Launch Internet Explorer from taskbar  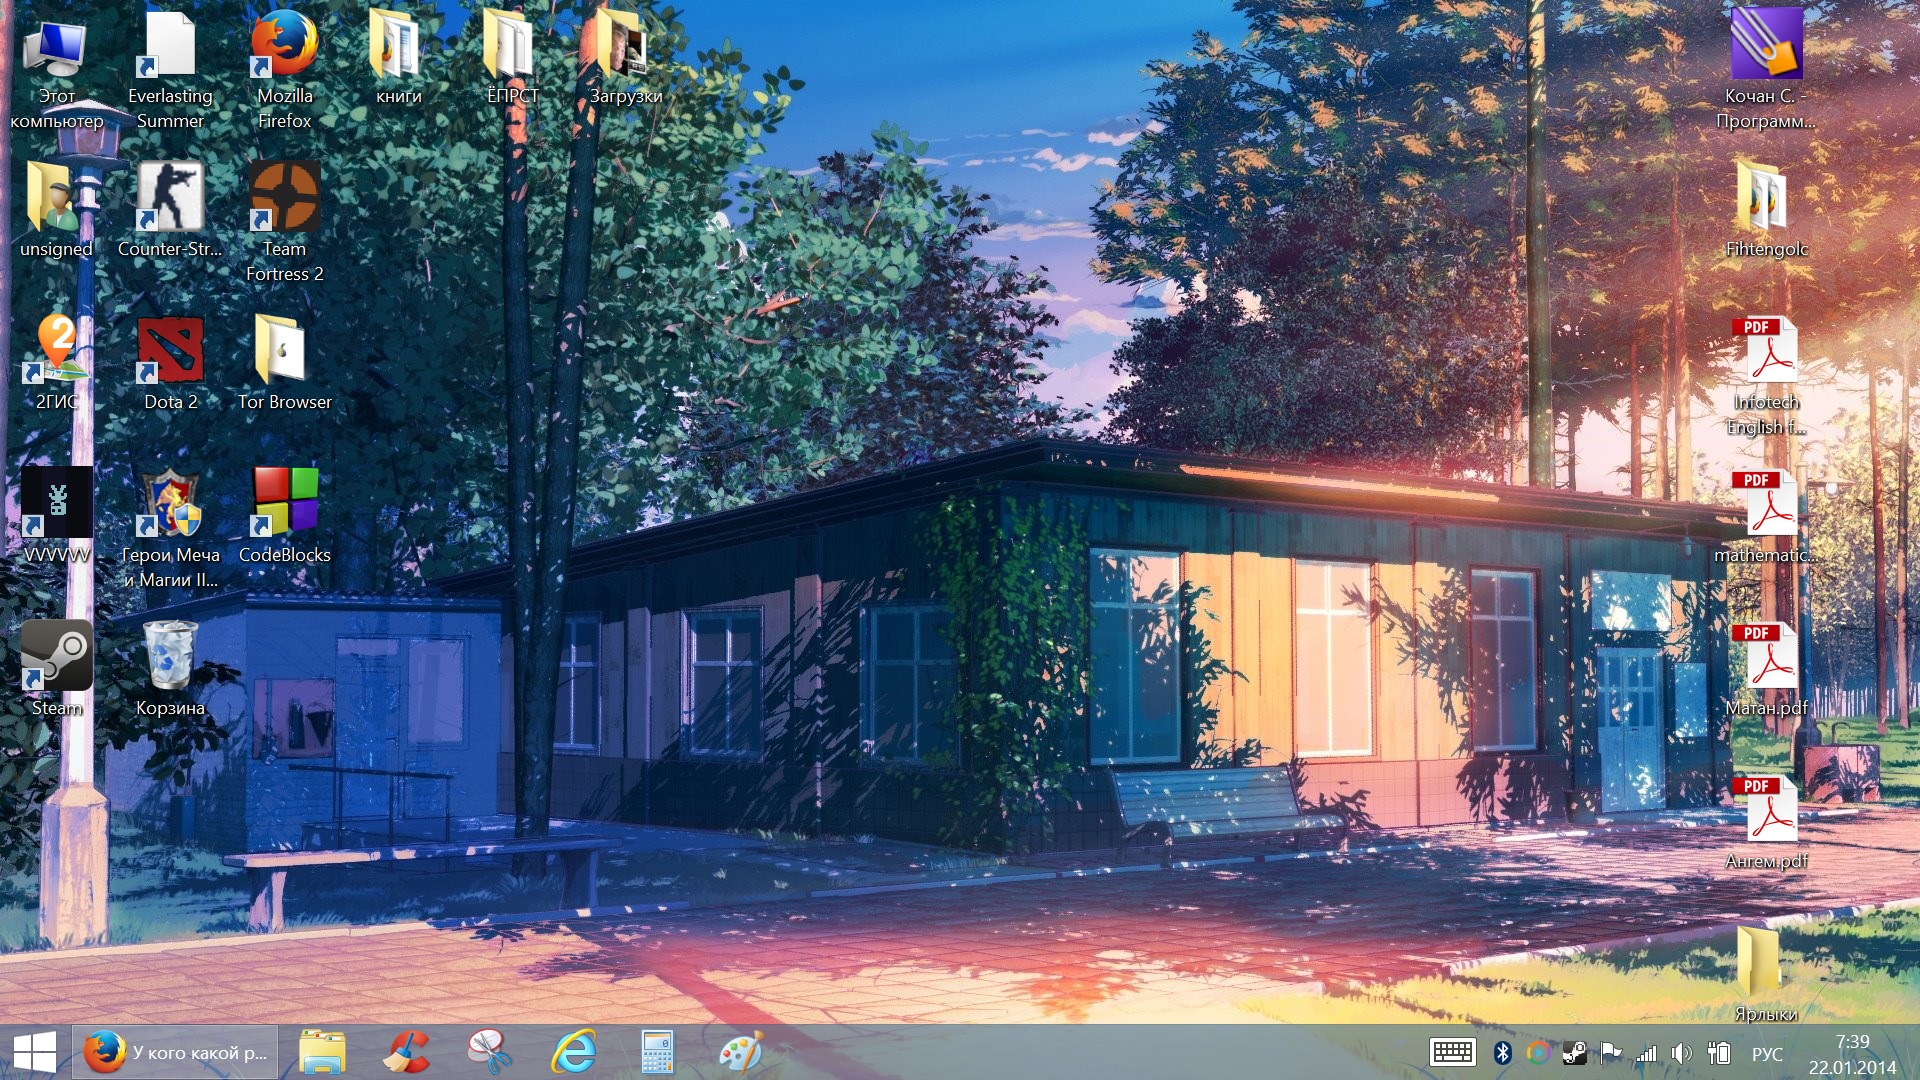pyautogui.click(x=574, y=1052)
